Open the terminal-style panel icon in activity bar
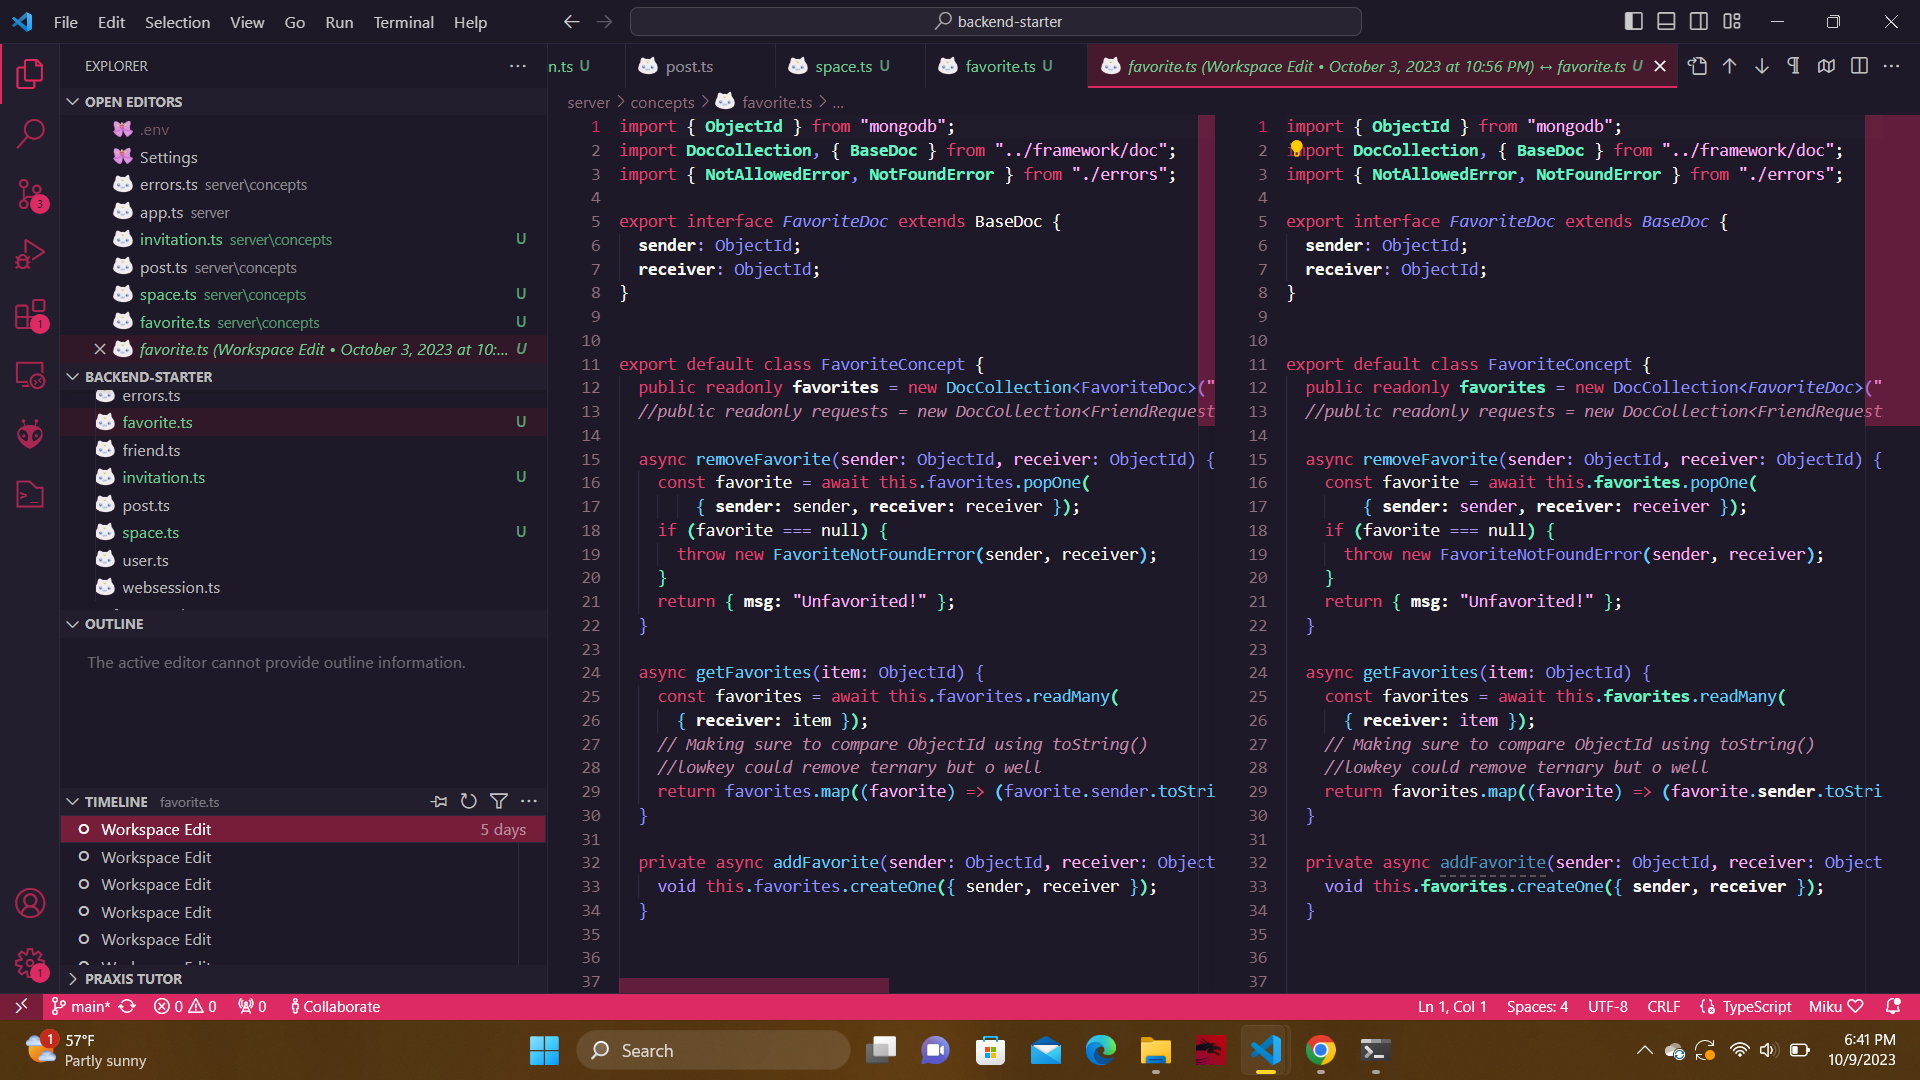The height and width of the screenshot is (1080, 1920). click(x=30, y=494)
